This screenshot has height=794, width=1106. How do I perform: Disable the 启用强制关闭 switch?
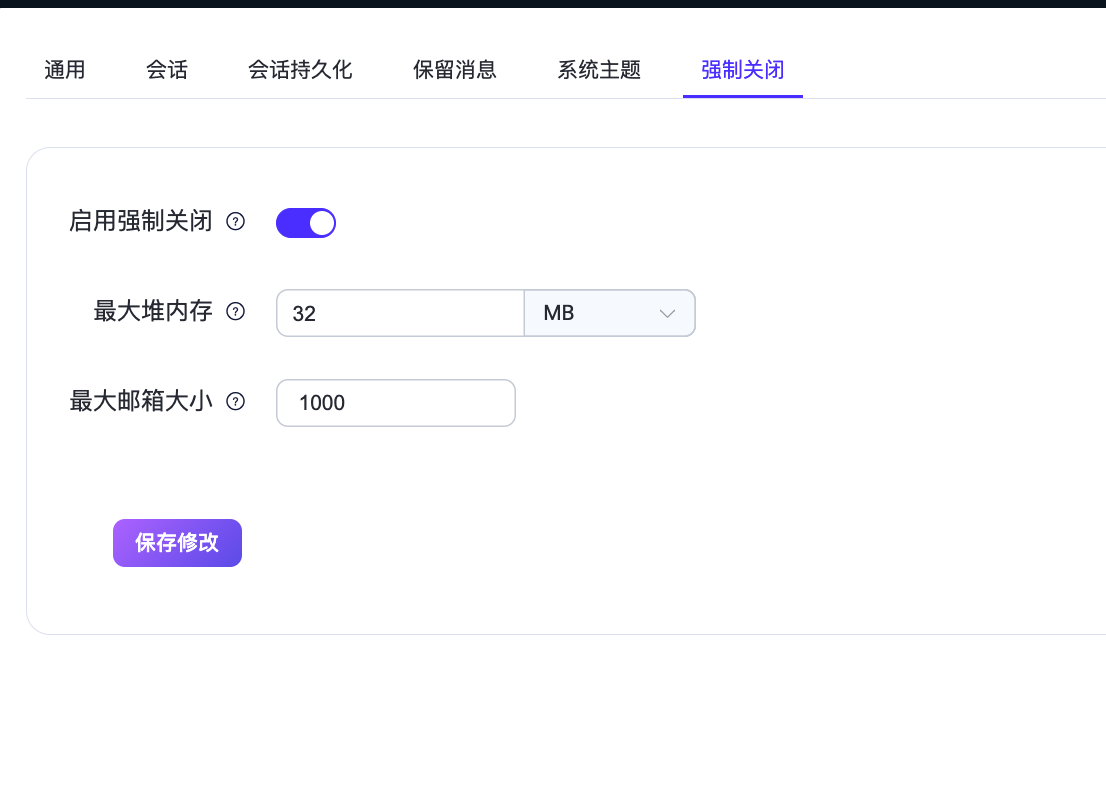(x=306, y=223)
